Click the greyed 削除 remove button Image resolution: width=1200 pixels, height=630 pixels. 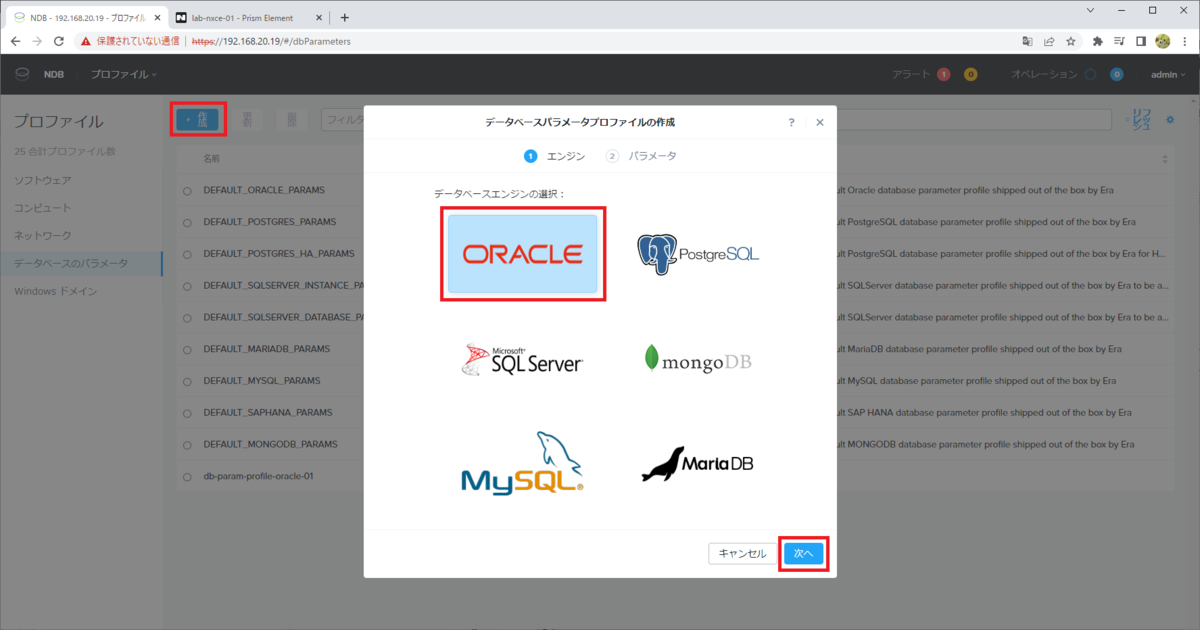point(292,119)
